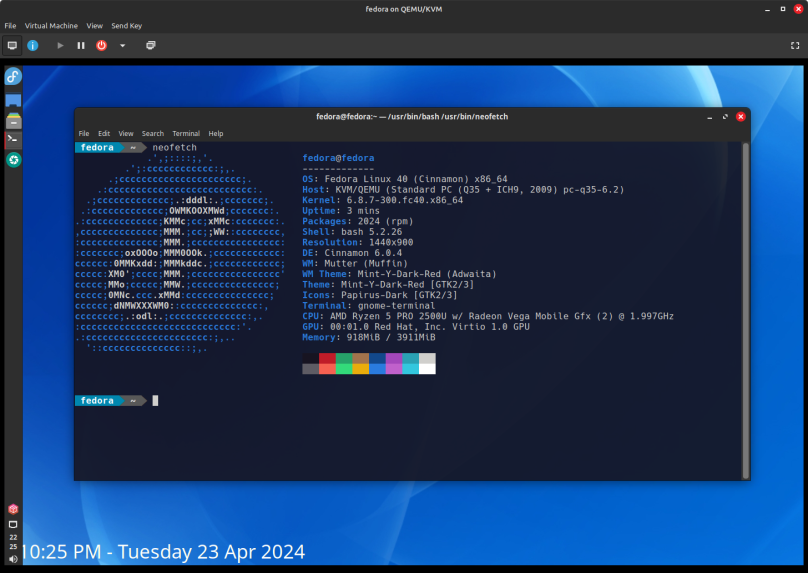Open the network tray icon
Screen dimensions: 808x573
(13, 525)
